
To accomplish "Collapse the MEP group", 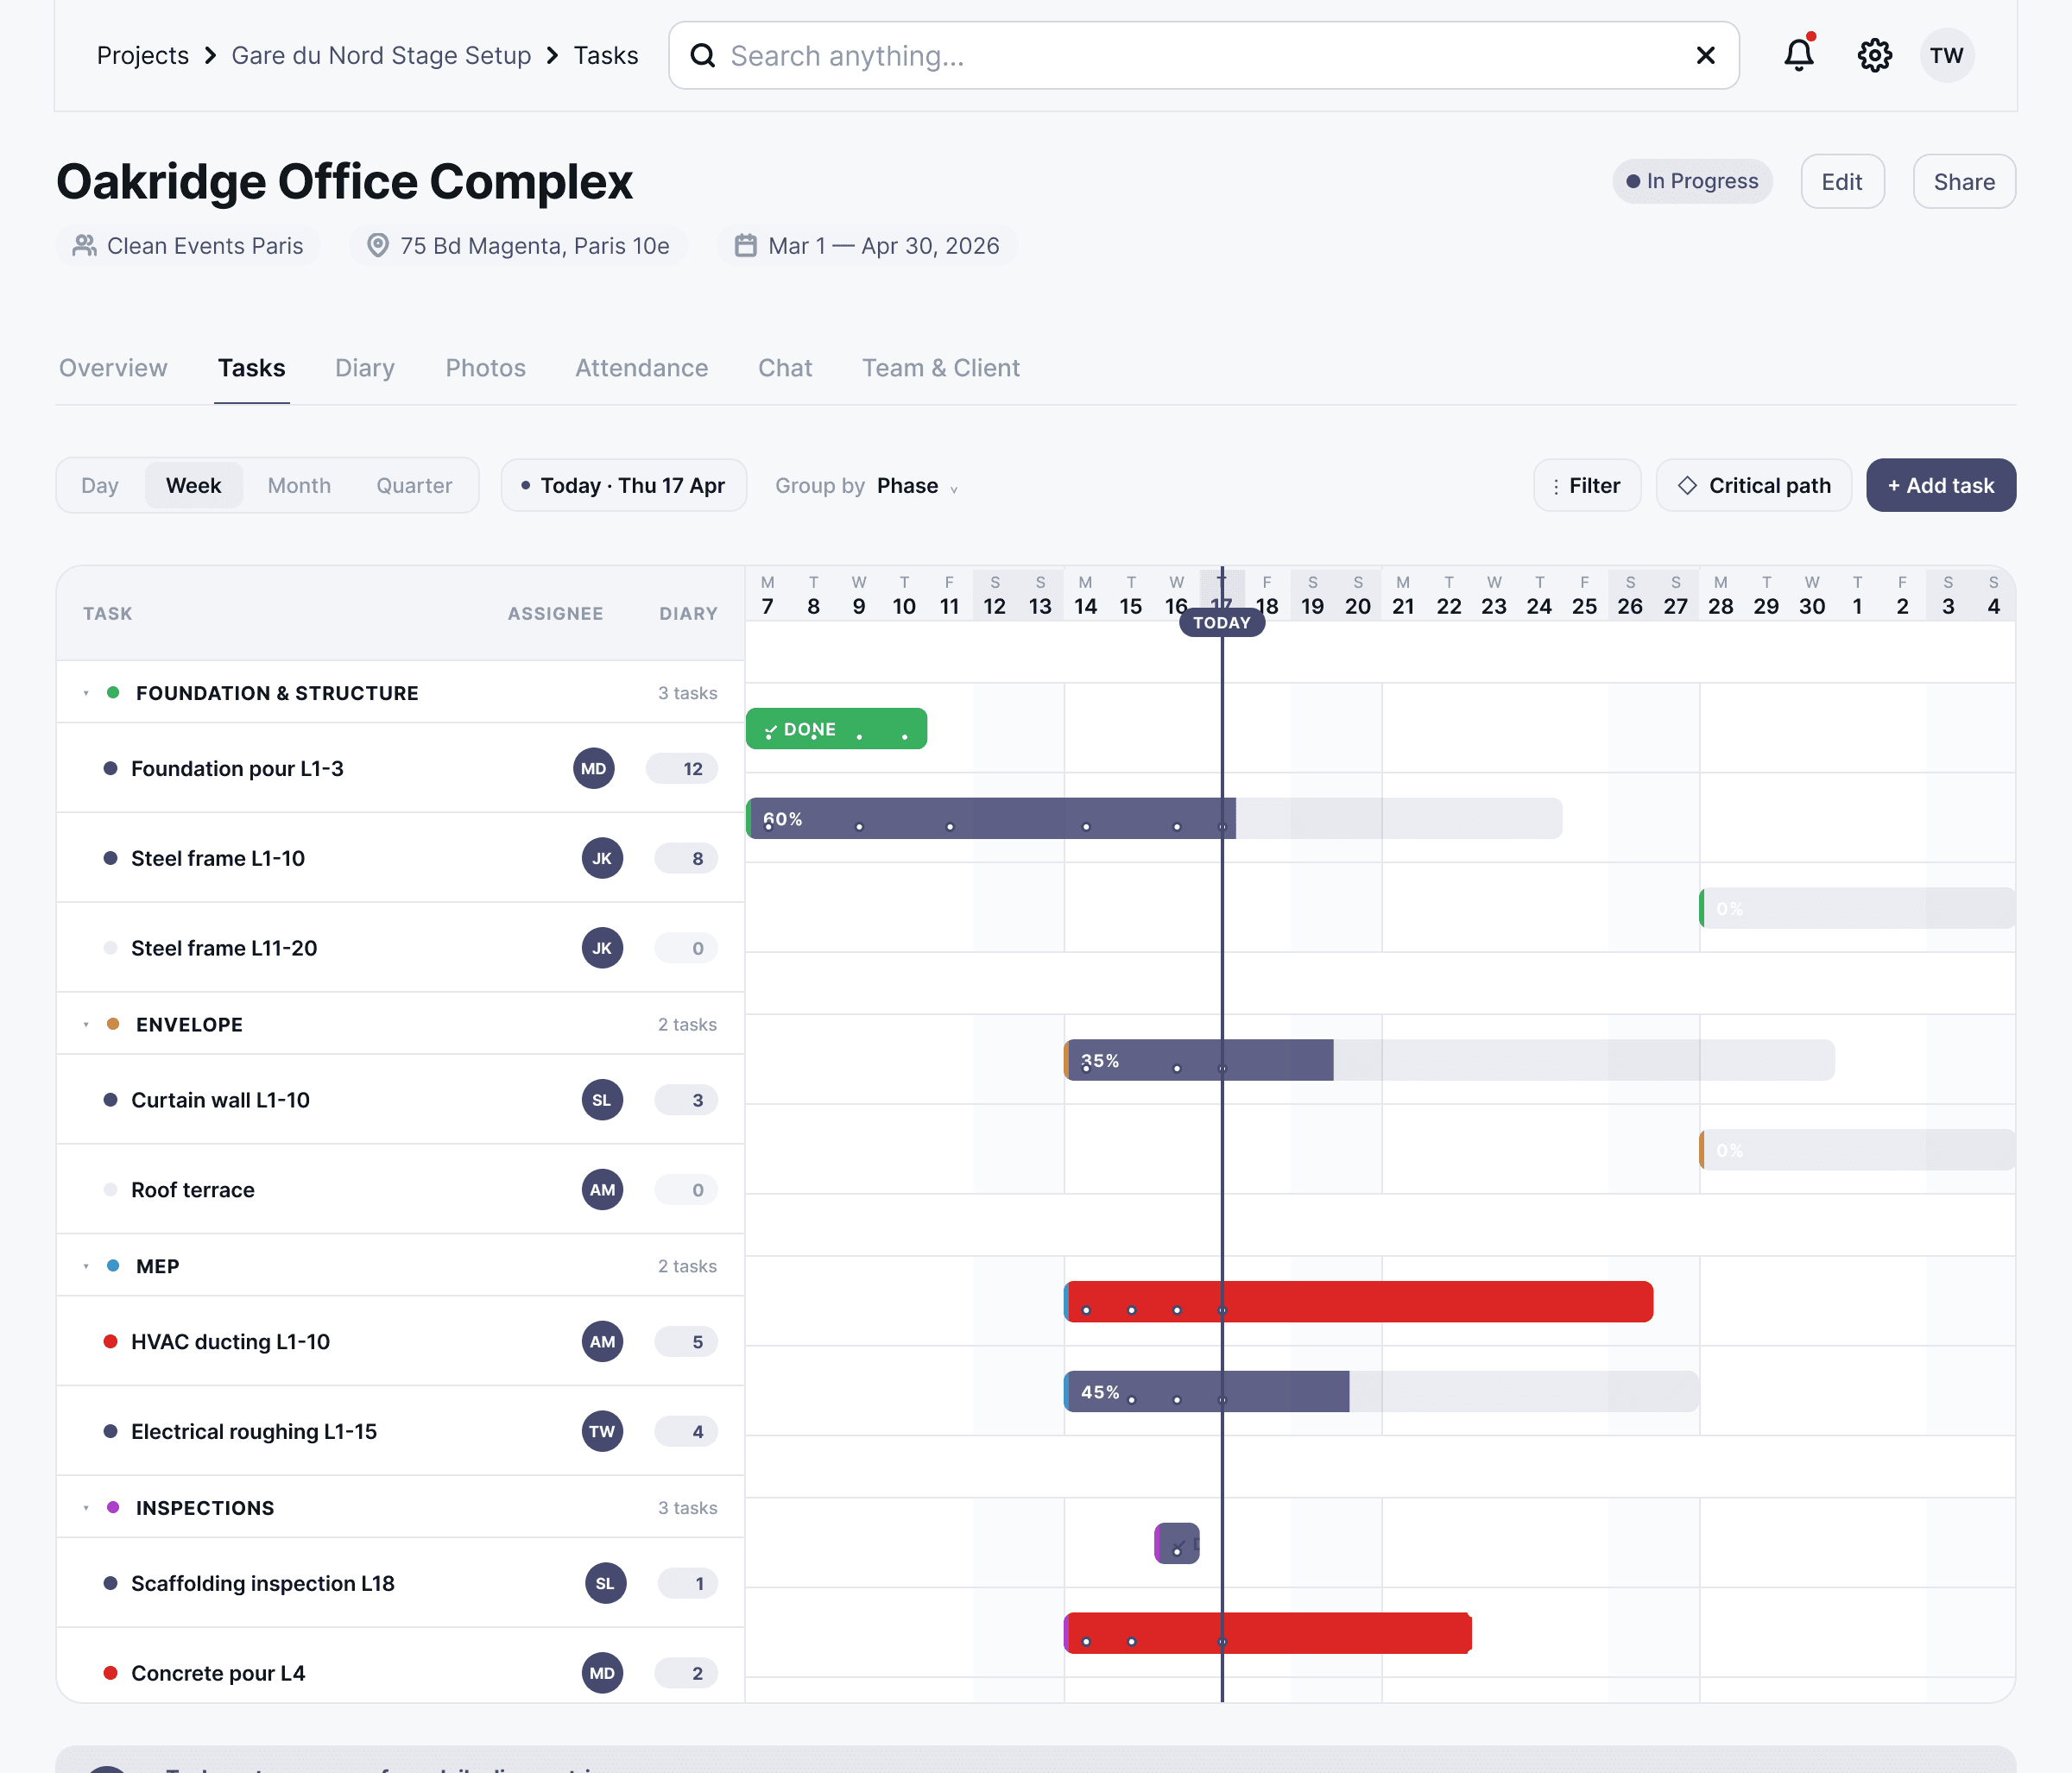I will 86,1266.
